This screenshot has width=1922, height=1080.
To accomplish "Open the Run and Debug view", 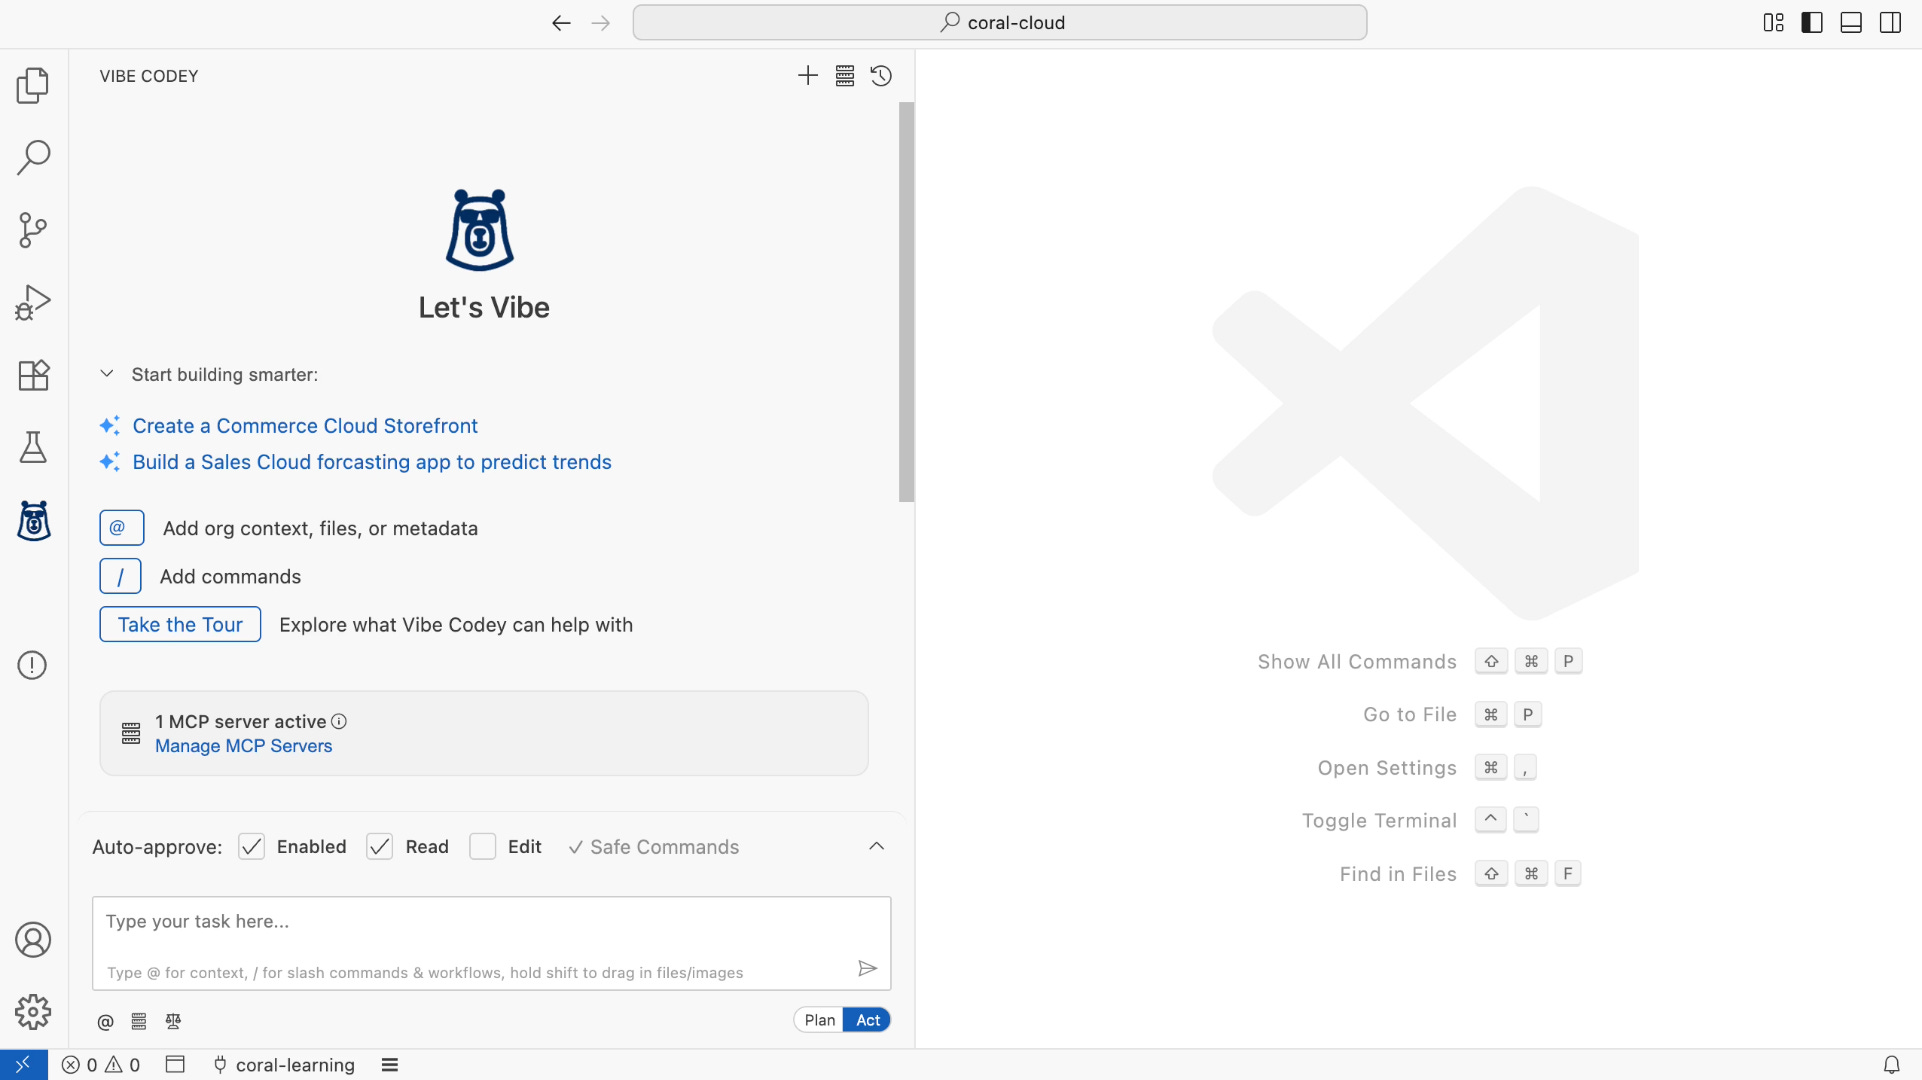I will coord(33,302).
